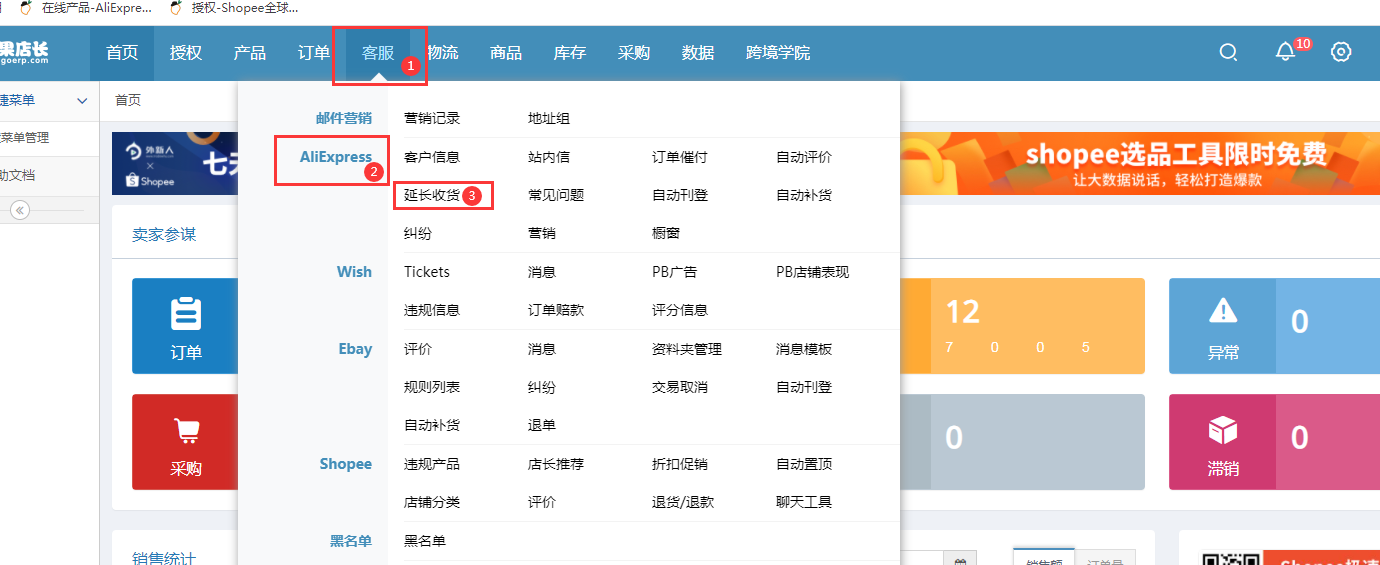1380x565 pixels.
Task: Select 折扣促销 menu entry
Action: pos(680,464)
